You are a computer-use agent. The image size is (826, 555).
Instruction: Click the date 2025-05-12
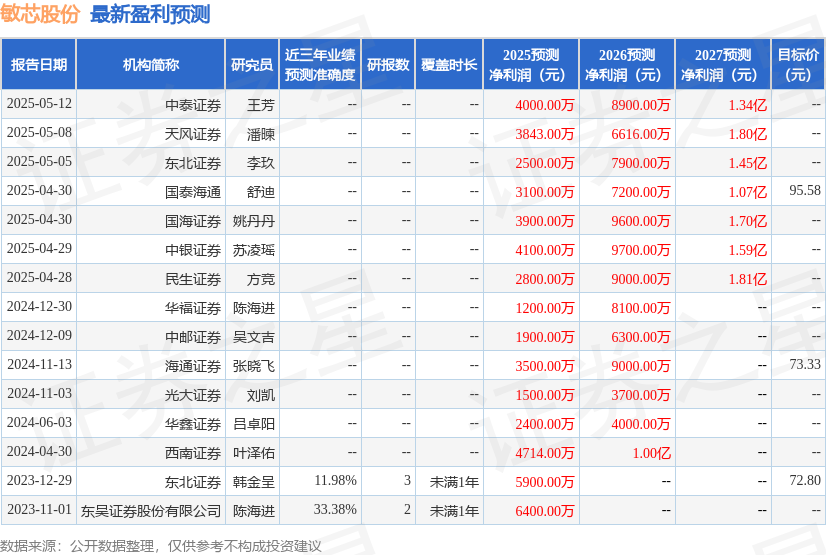39,104
